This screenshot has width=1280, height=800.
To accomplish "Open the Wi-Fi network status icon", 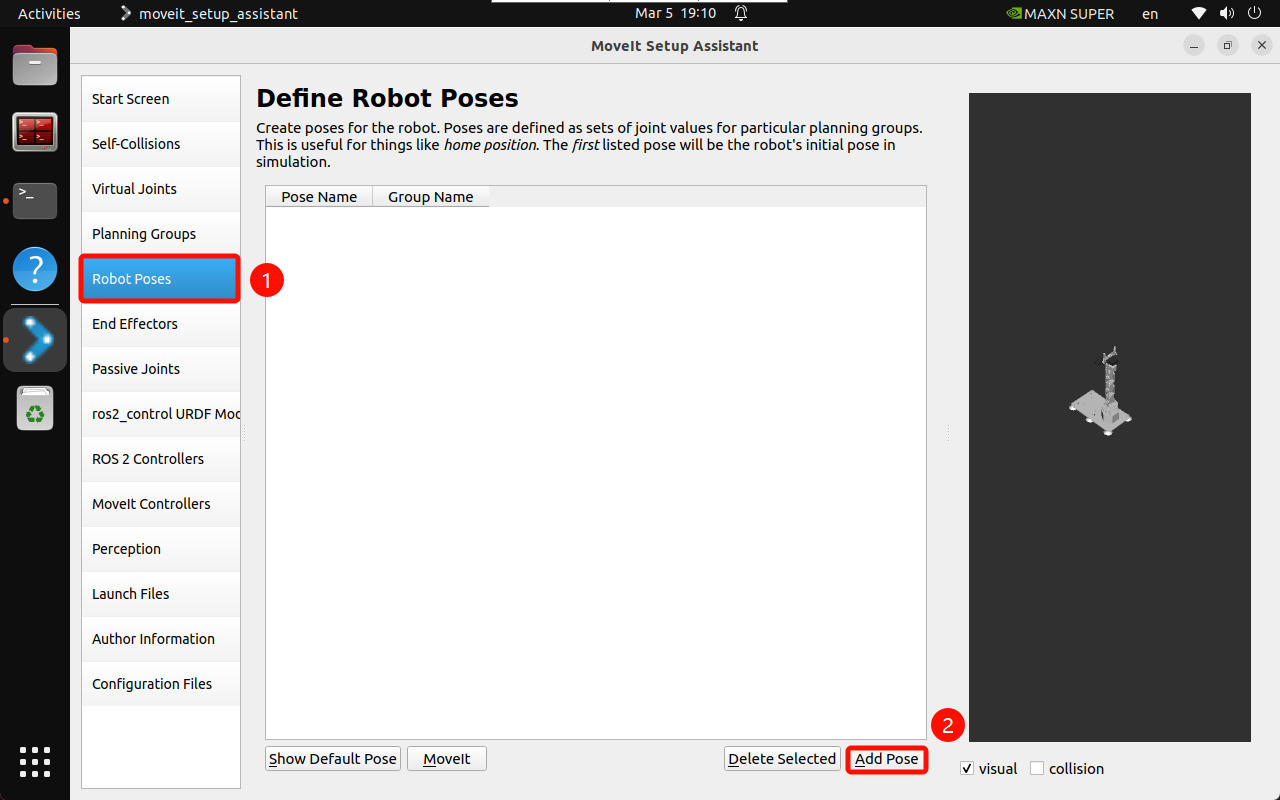I will point(1199,14).
